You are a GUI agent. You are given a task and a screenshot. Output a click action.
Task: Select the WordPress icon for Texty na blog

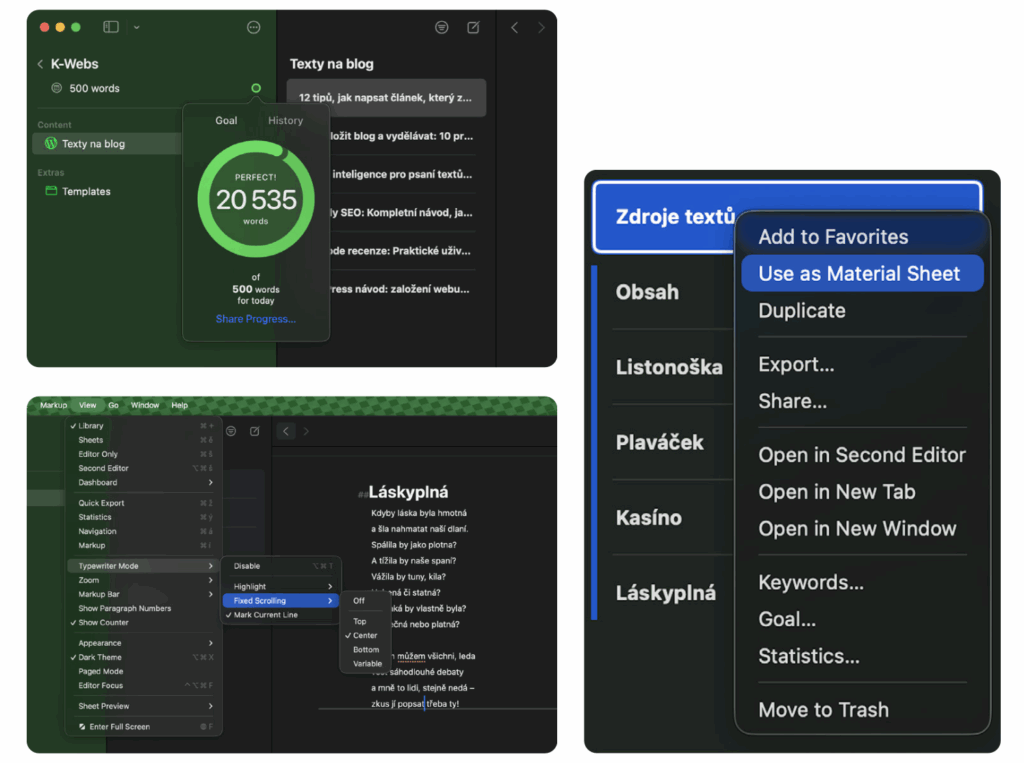51,144
